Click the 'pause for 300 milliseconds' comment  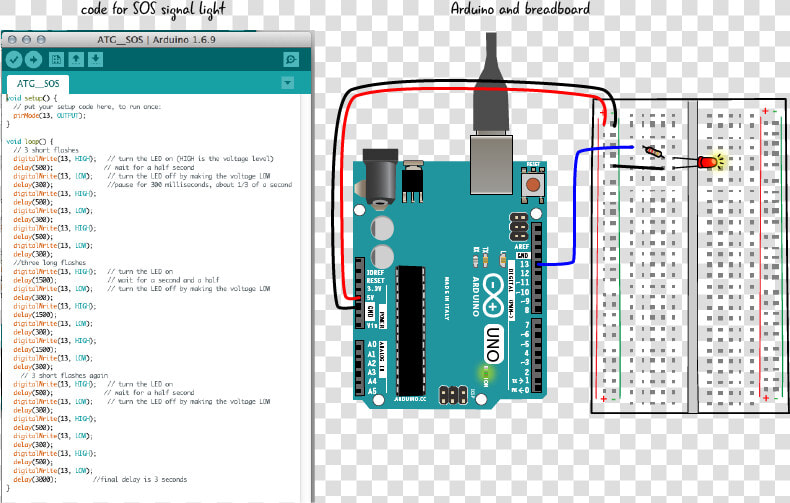pyautogui.click(x=200, y=184)
